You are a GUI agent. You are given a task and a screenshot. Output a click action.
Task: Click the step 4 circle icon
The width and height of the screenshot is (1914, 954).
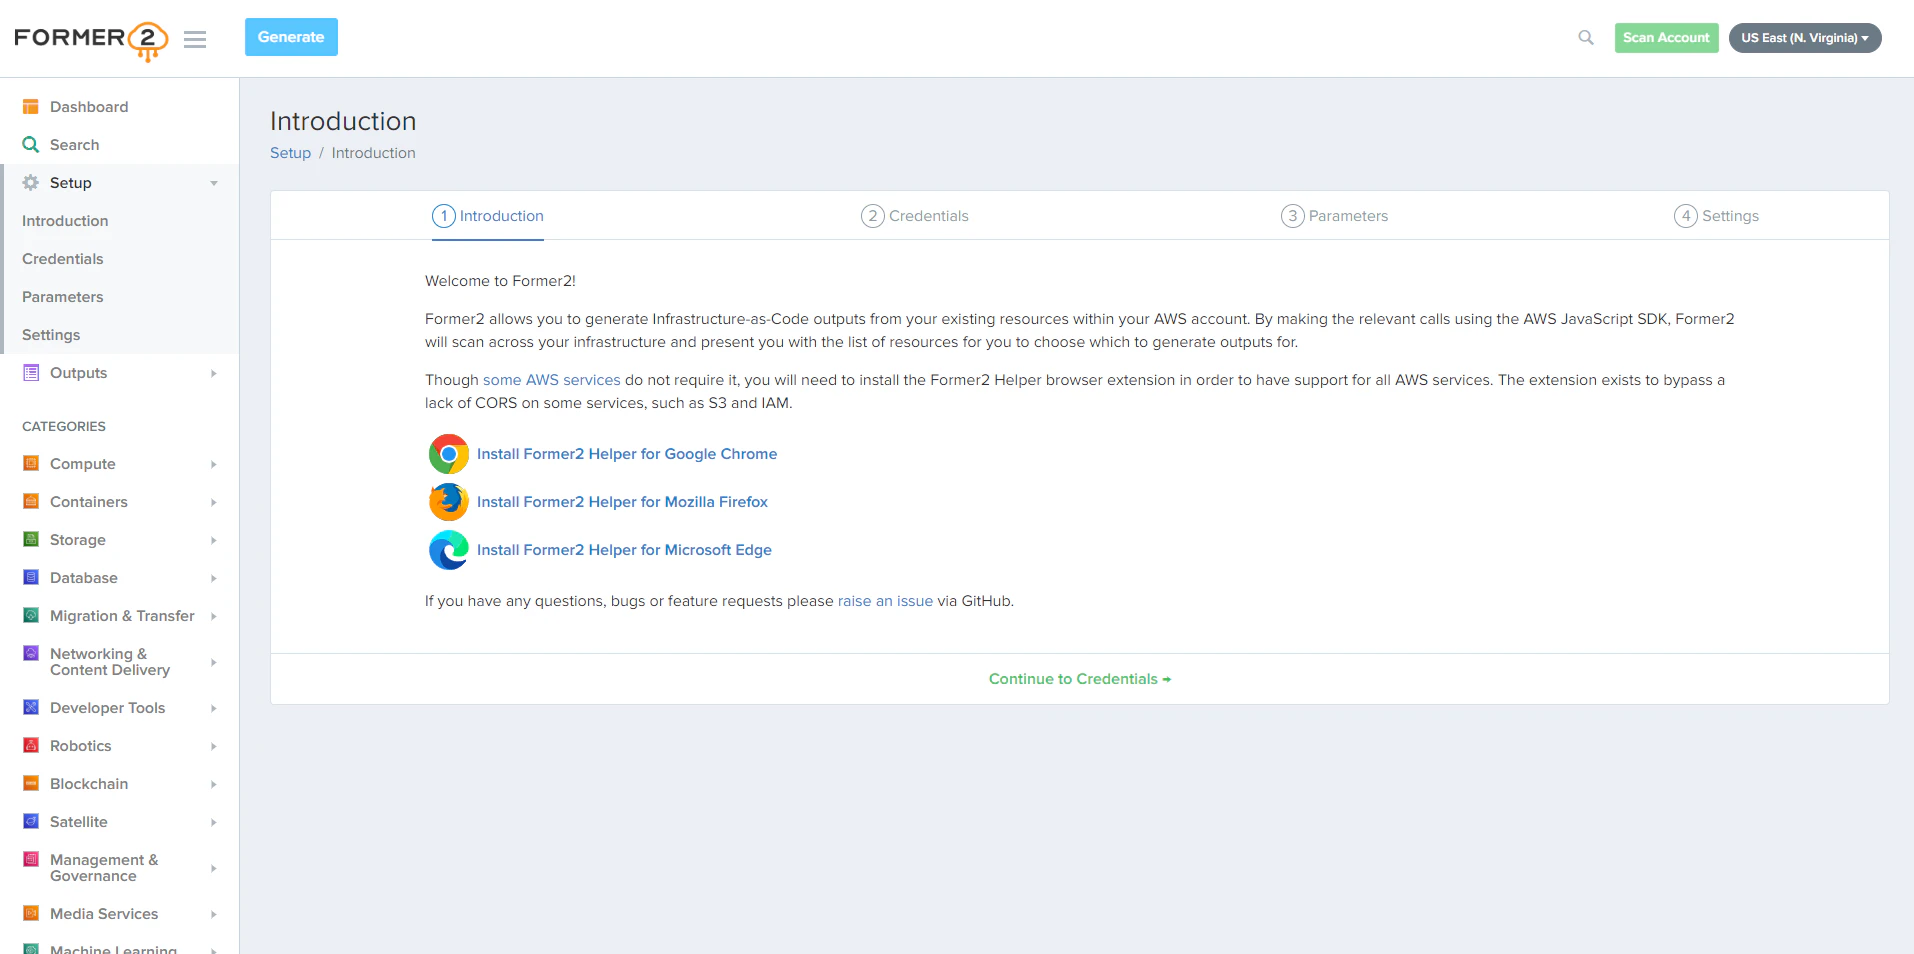[1686, 216]
